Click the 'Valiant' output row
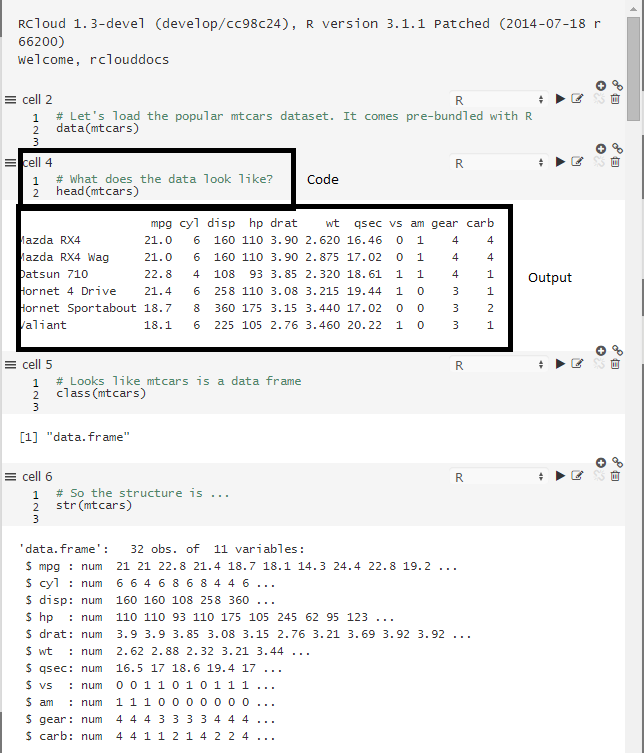The width and height of the screenshot is (644, 753). pyautogui.click(x=256, y=325)
